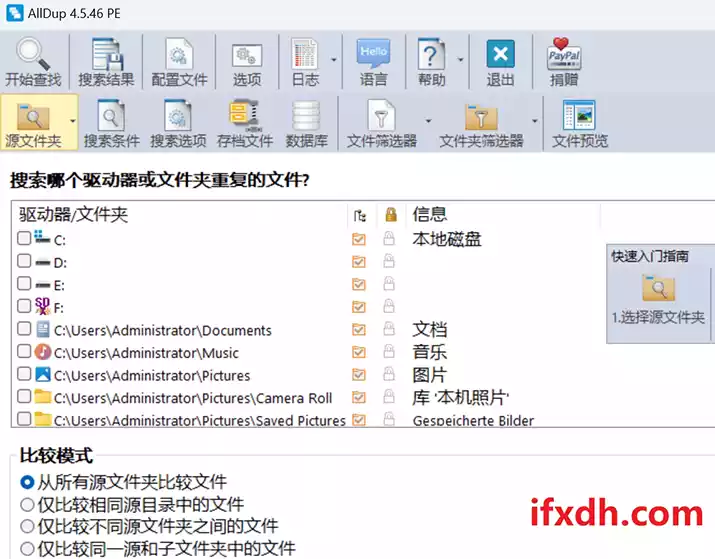Image resolution: width=715 pixels, height=559 pixels.
Task: Open the 日志 log icon
Action: click(304, 55)
